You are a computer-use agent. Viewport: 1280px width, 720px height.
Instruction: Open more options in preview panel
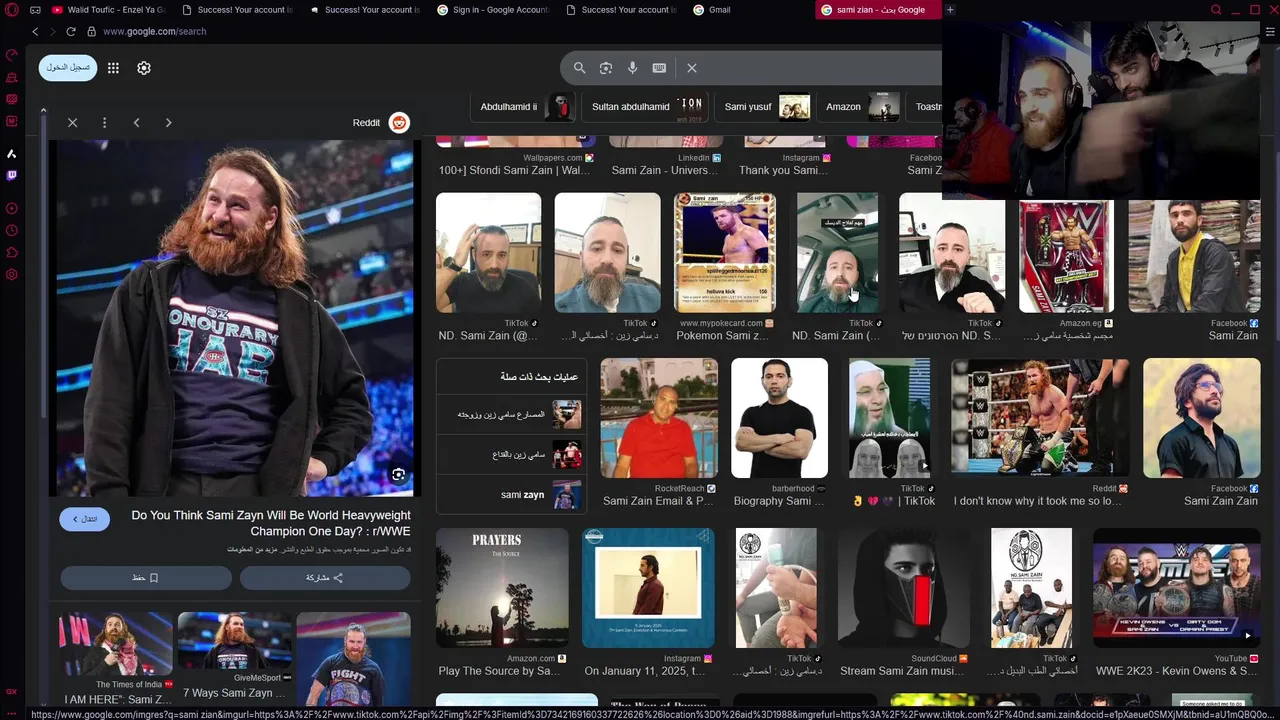[104, 122]
